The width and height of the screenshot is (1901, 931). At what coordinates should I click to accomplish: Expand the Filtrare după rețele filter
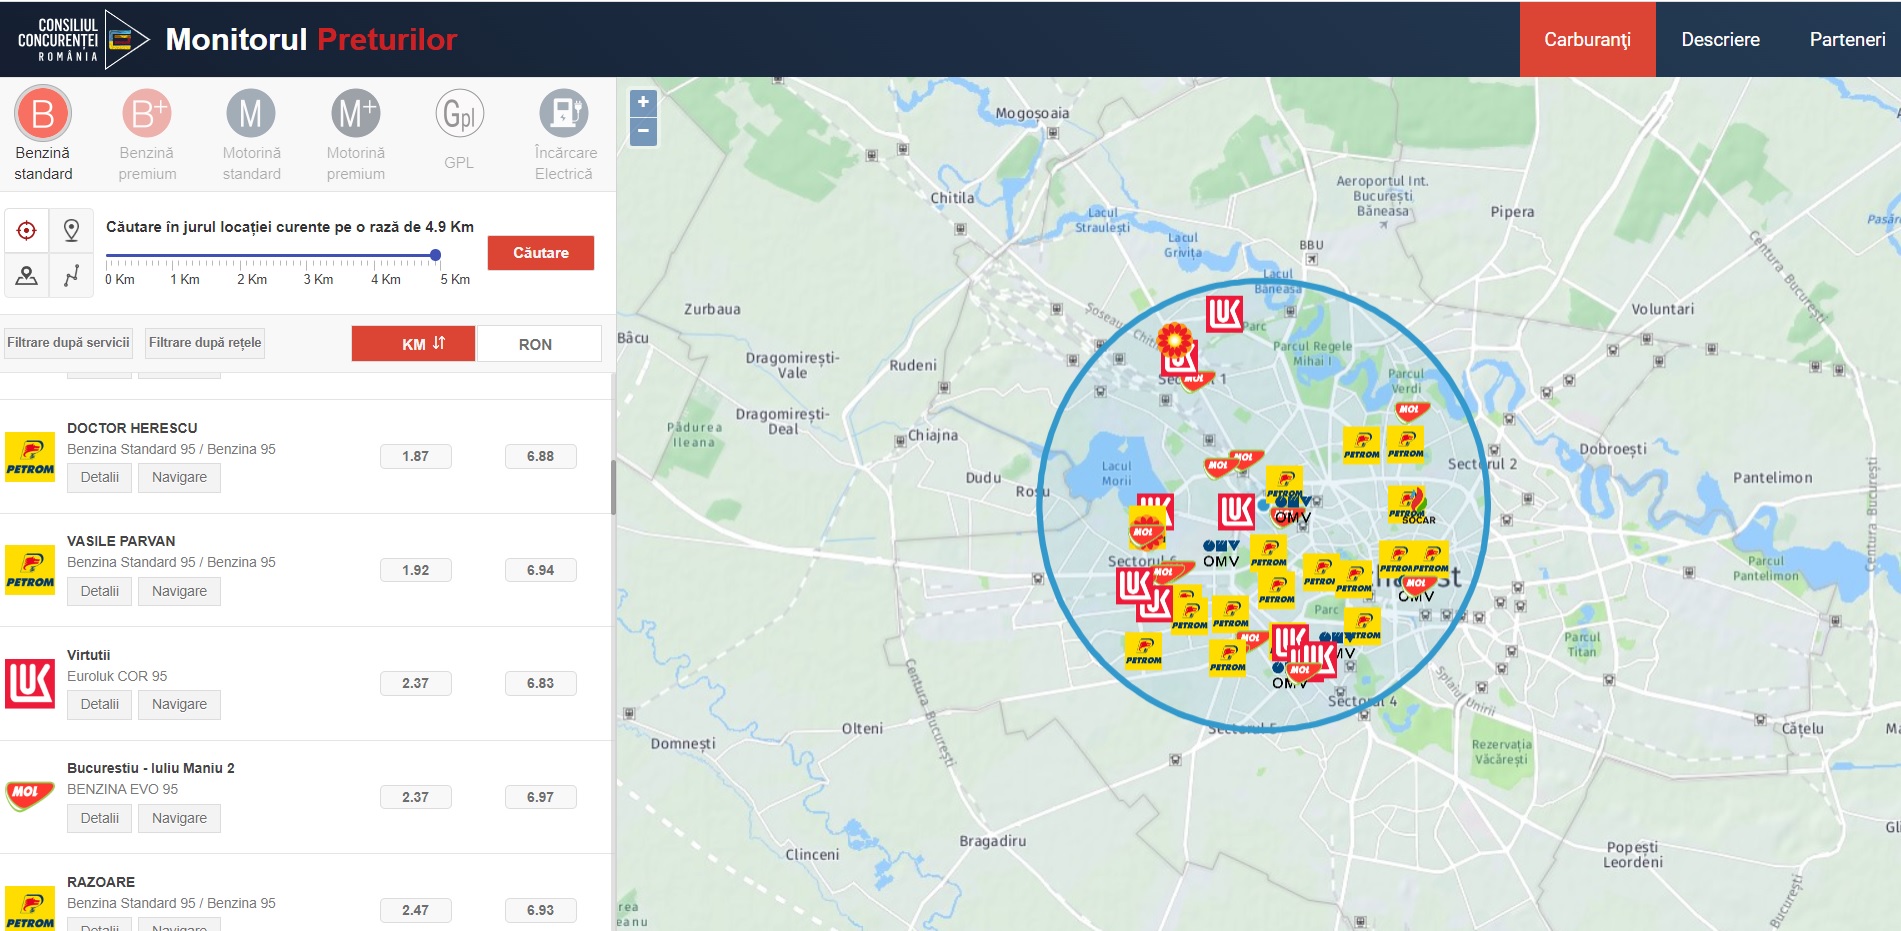click(205, 343)
